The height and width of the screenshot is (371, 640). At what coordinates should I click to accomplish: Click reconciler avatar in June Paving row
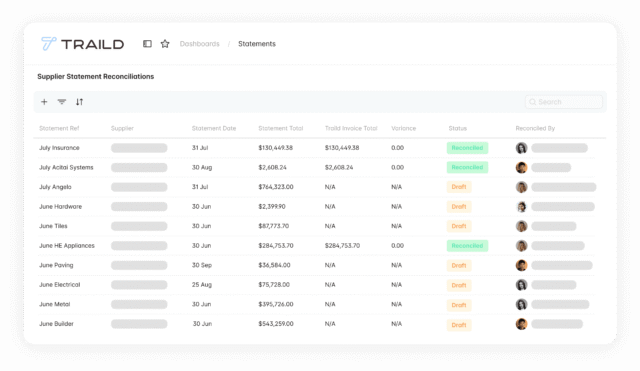[x=521, y=265]
